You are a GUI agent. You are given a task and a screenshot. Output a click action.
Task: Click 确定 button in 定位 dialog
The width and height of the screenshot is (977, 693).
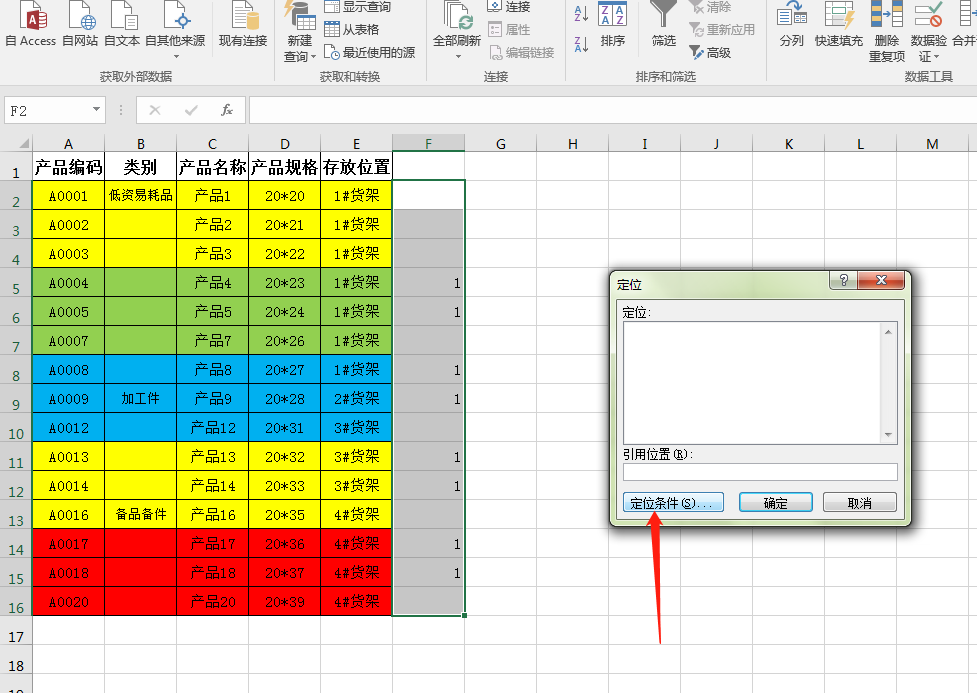pos(776,502)
